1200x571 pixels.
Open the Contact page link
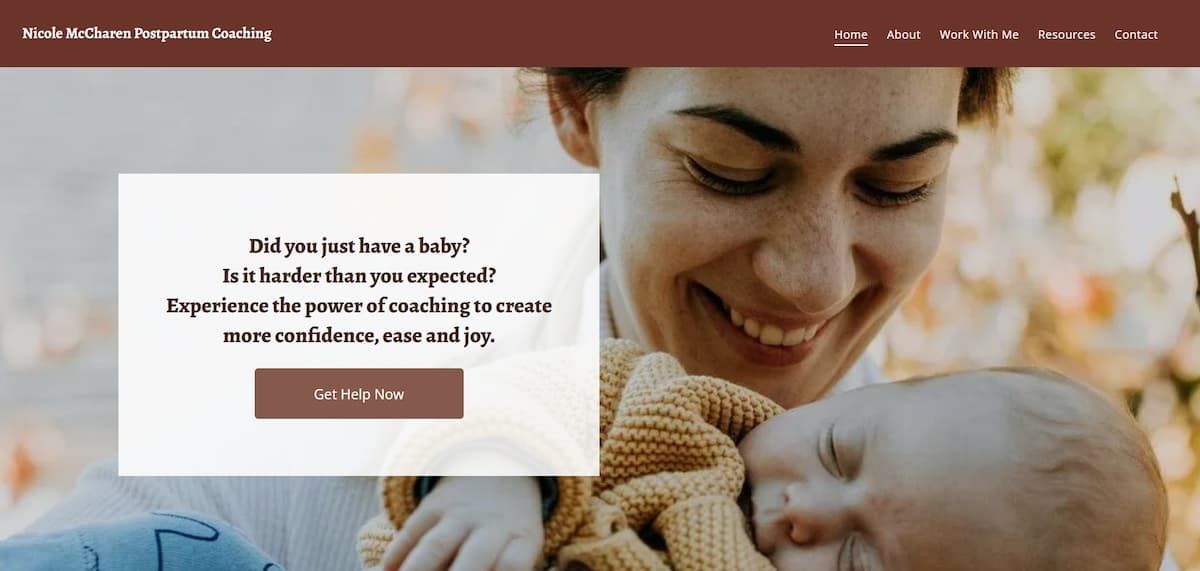(x=1136, y=34)
